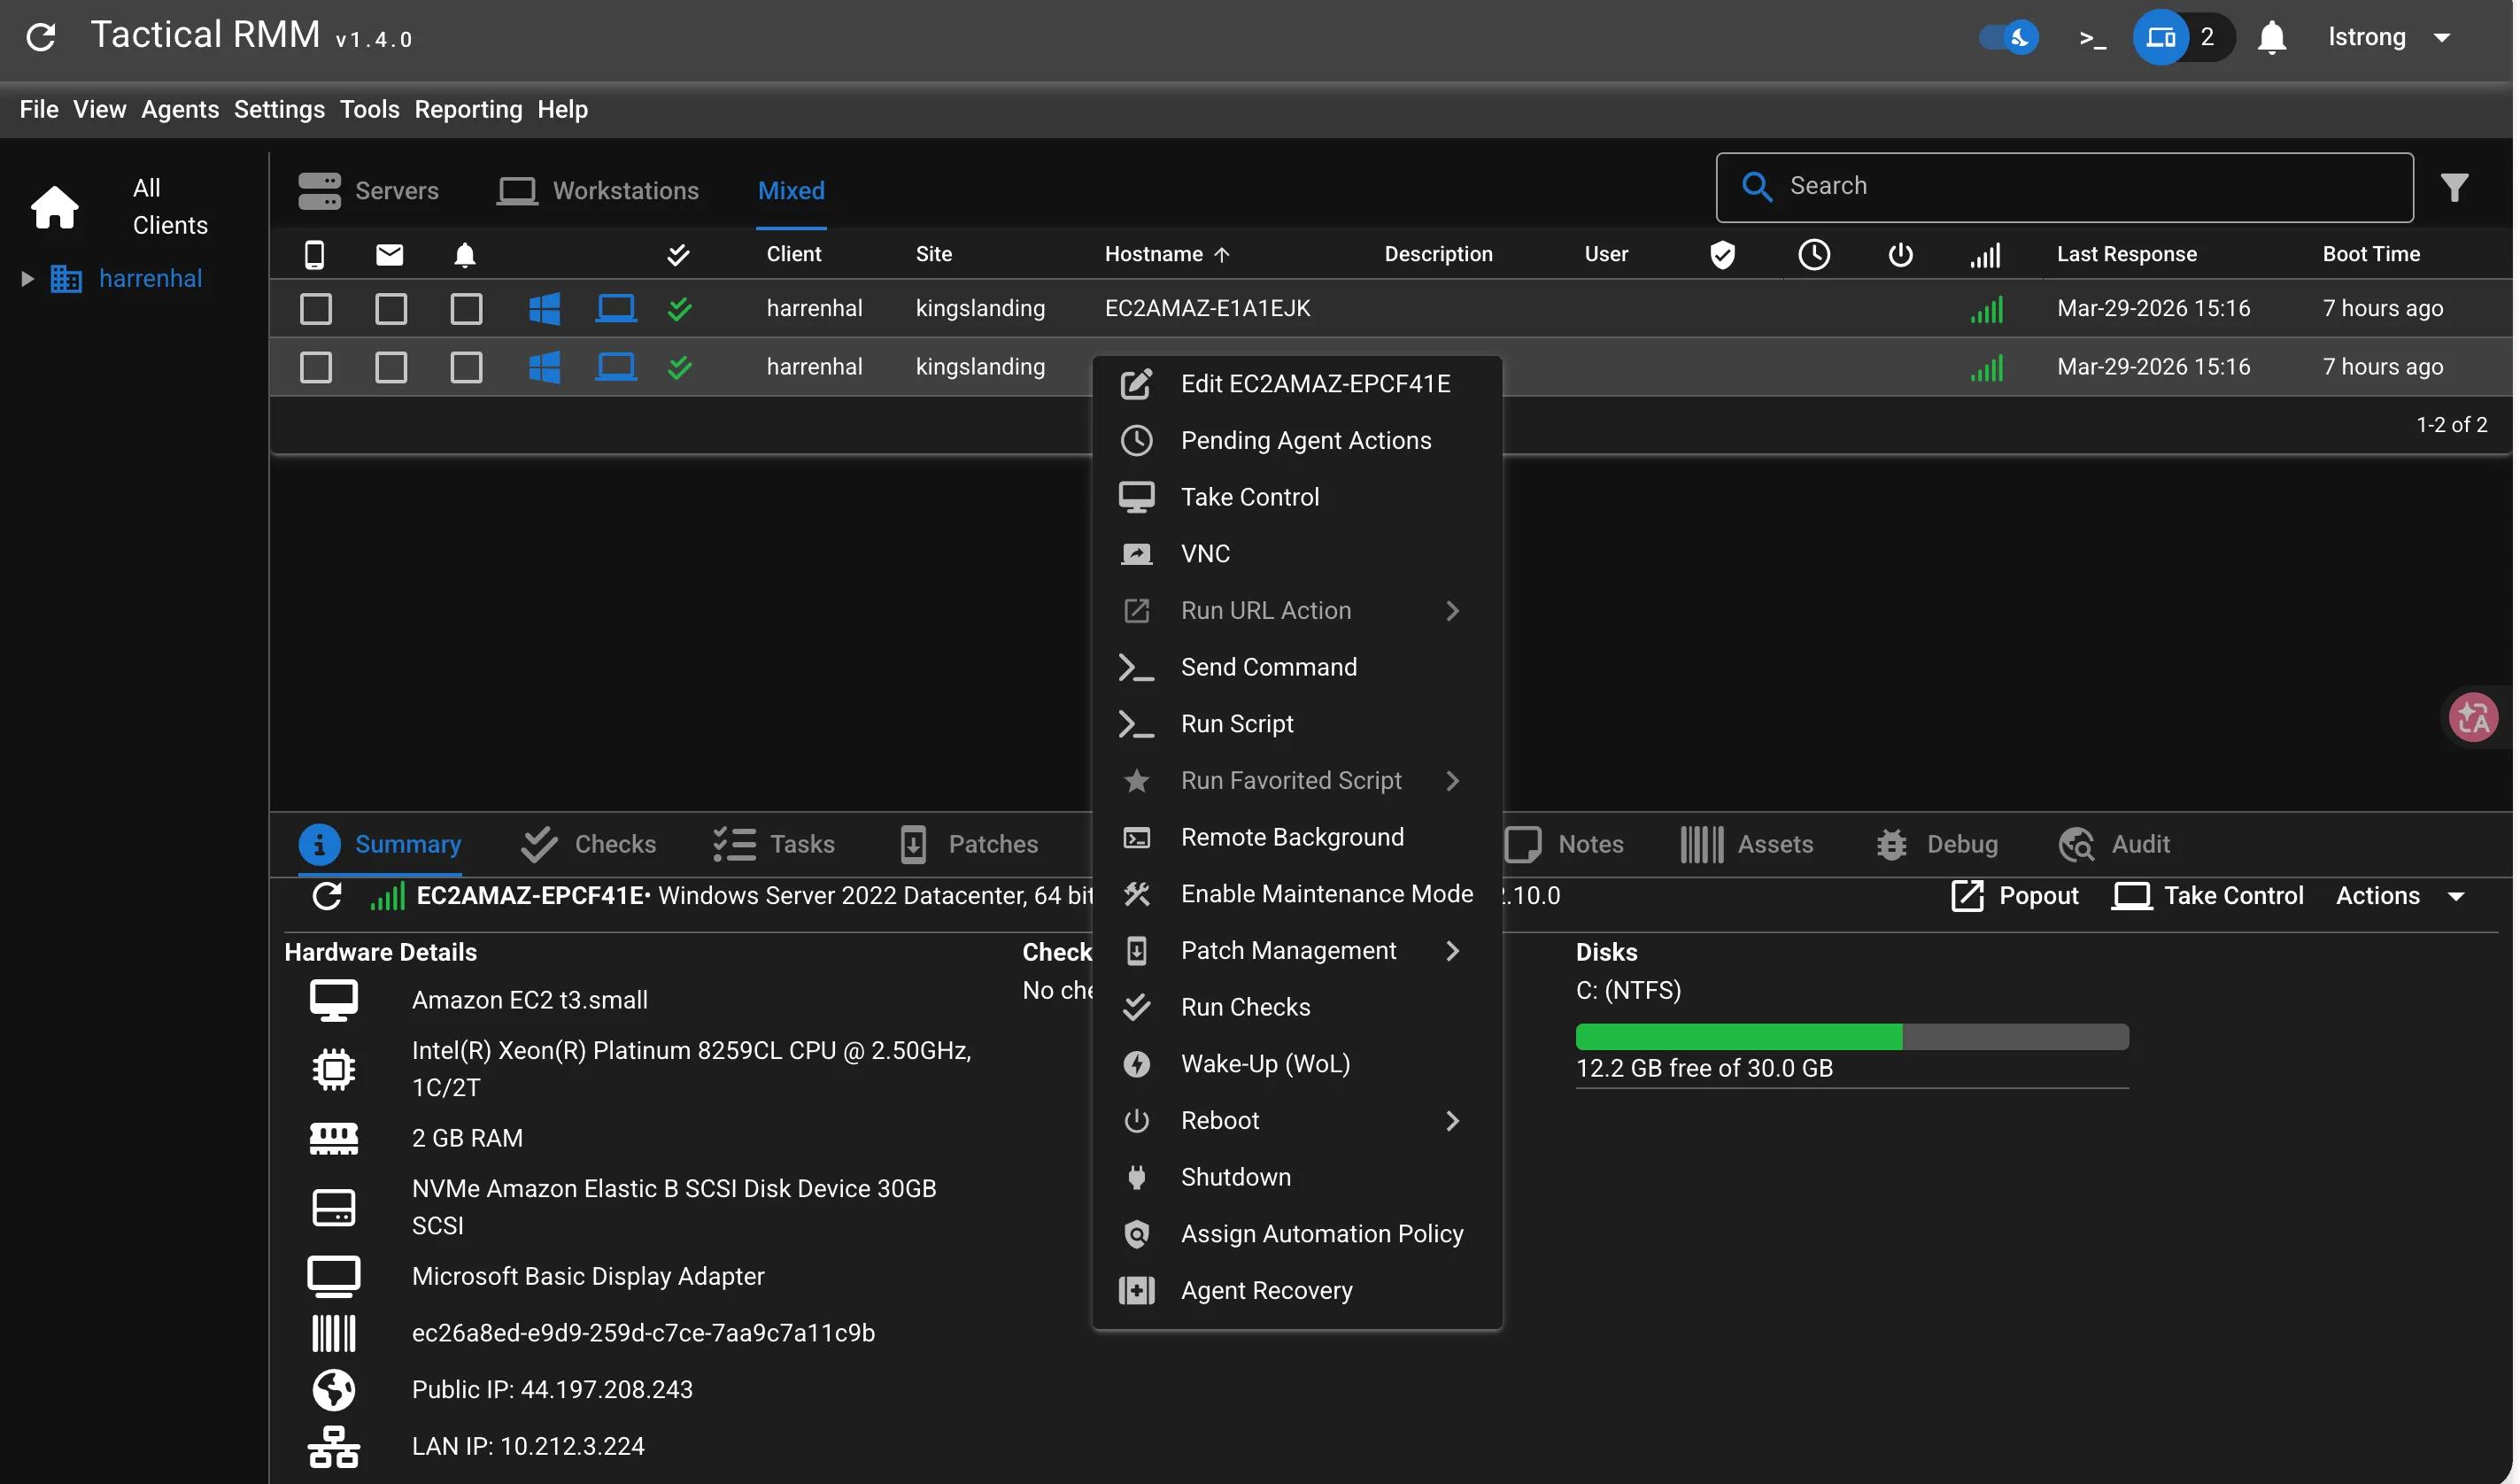Click harrenhal client link in sidebar
Viewport: 2520px width, 1484px height.
[x=150, y=278]
